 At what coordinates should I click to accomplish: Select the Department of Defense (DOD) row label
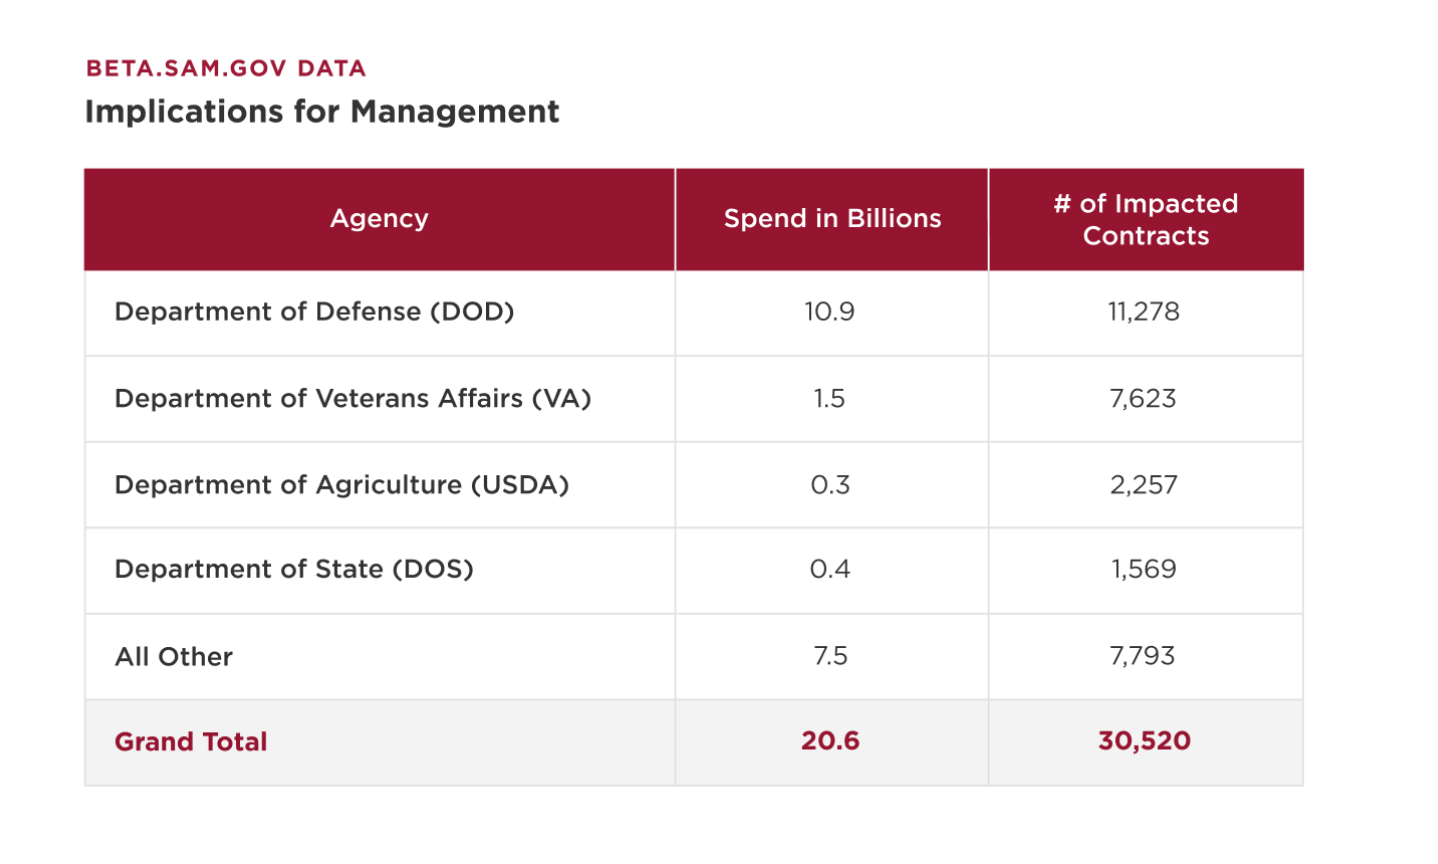(314, 312)
